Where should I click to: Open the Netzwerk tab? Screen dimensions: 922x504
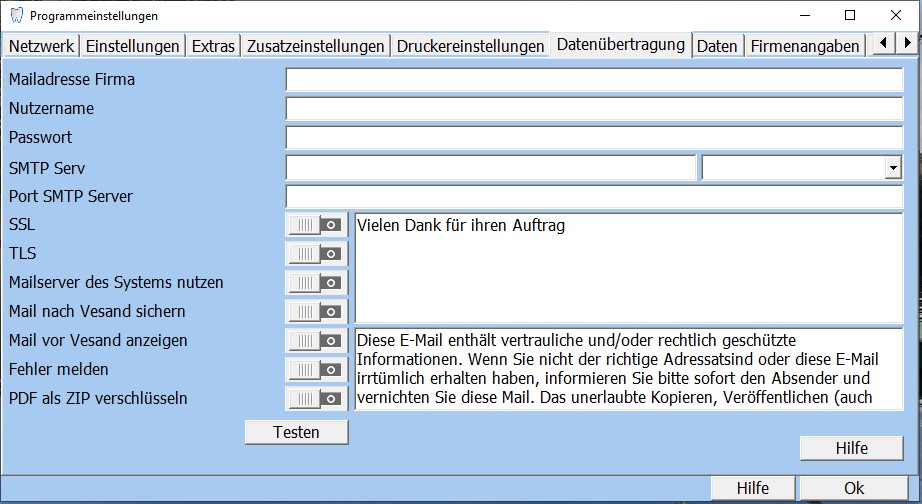(41, 46)
